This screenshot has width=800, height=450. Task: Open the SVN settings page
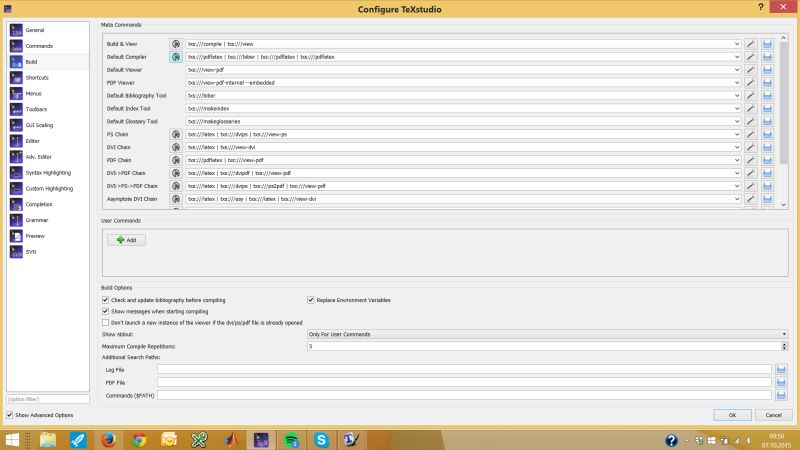click(x=48, y=252)
